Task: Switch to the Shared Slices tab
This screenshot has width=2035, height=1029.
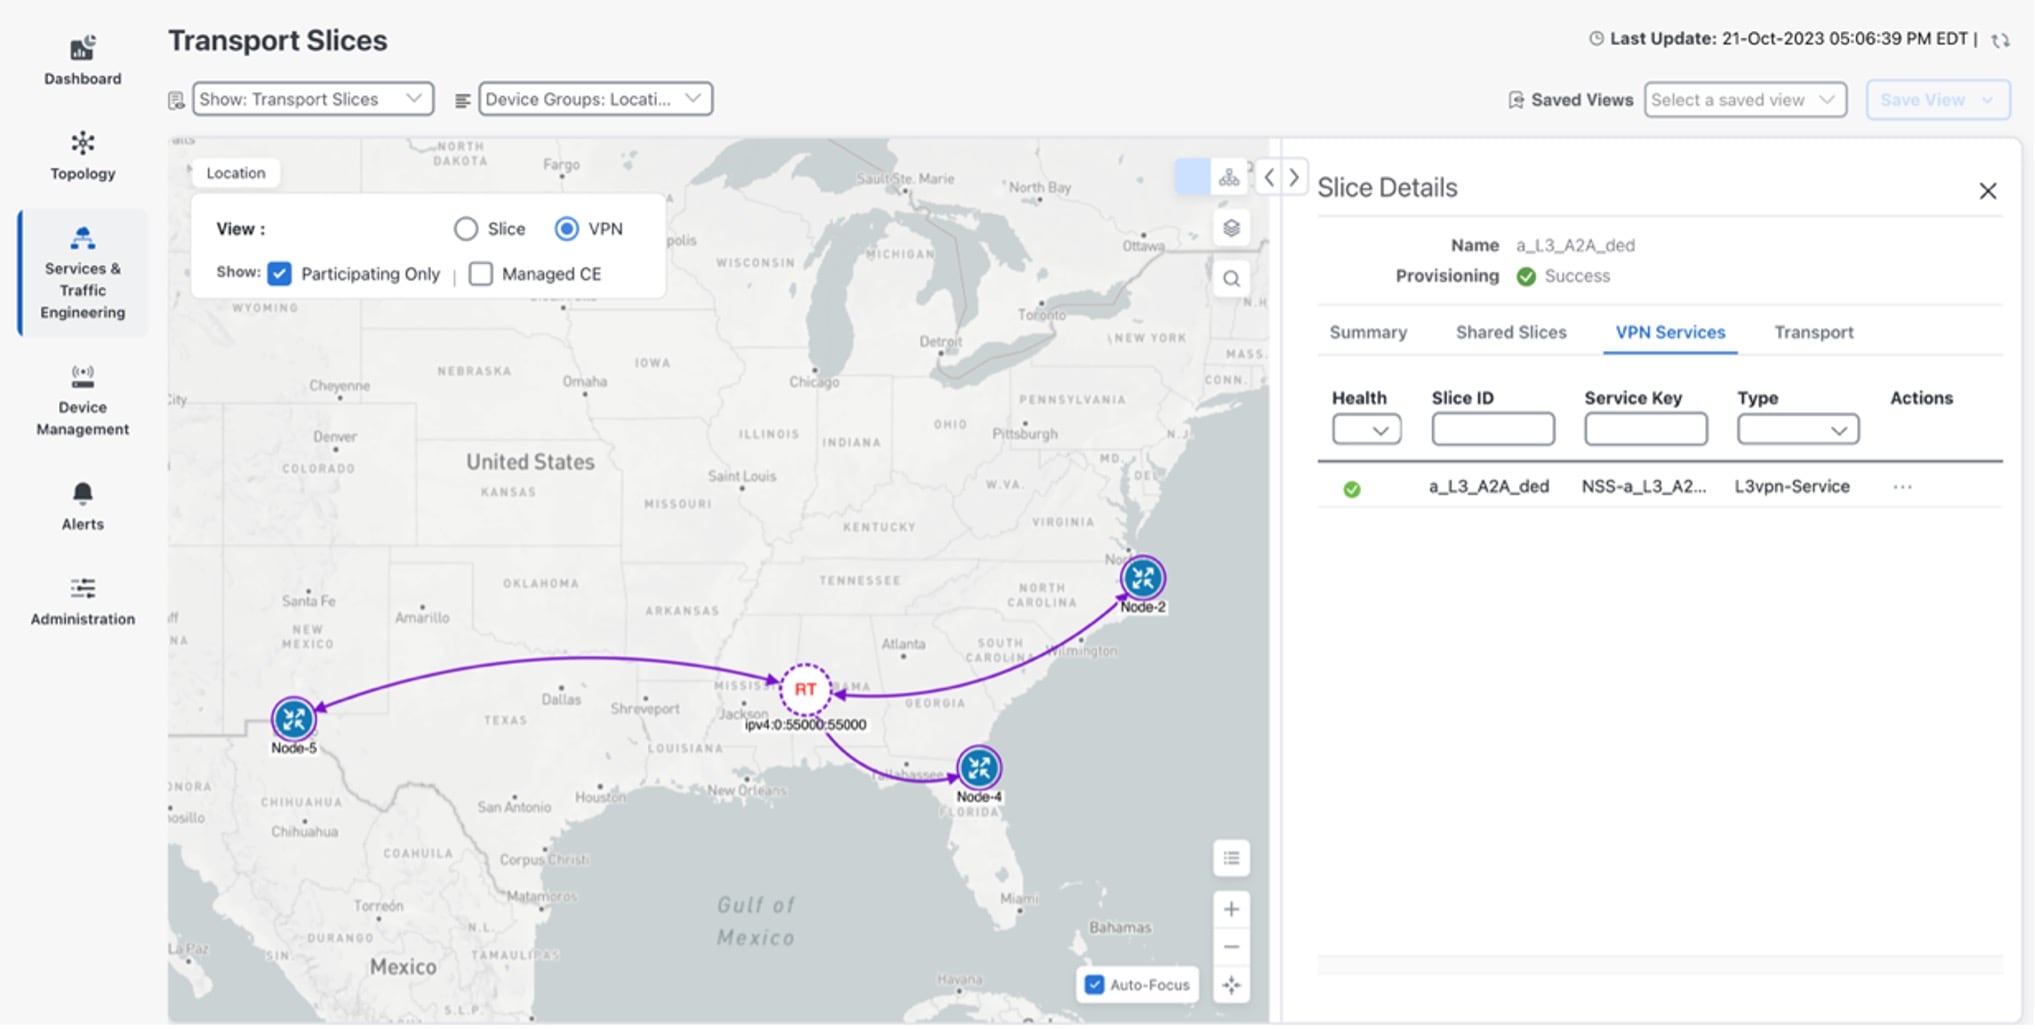Action: 1510,332
